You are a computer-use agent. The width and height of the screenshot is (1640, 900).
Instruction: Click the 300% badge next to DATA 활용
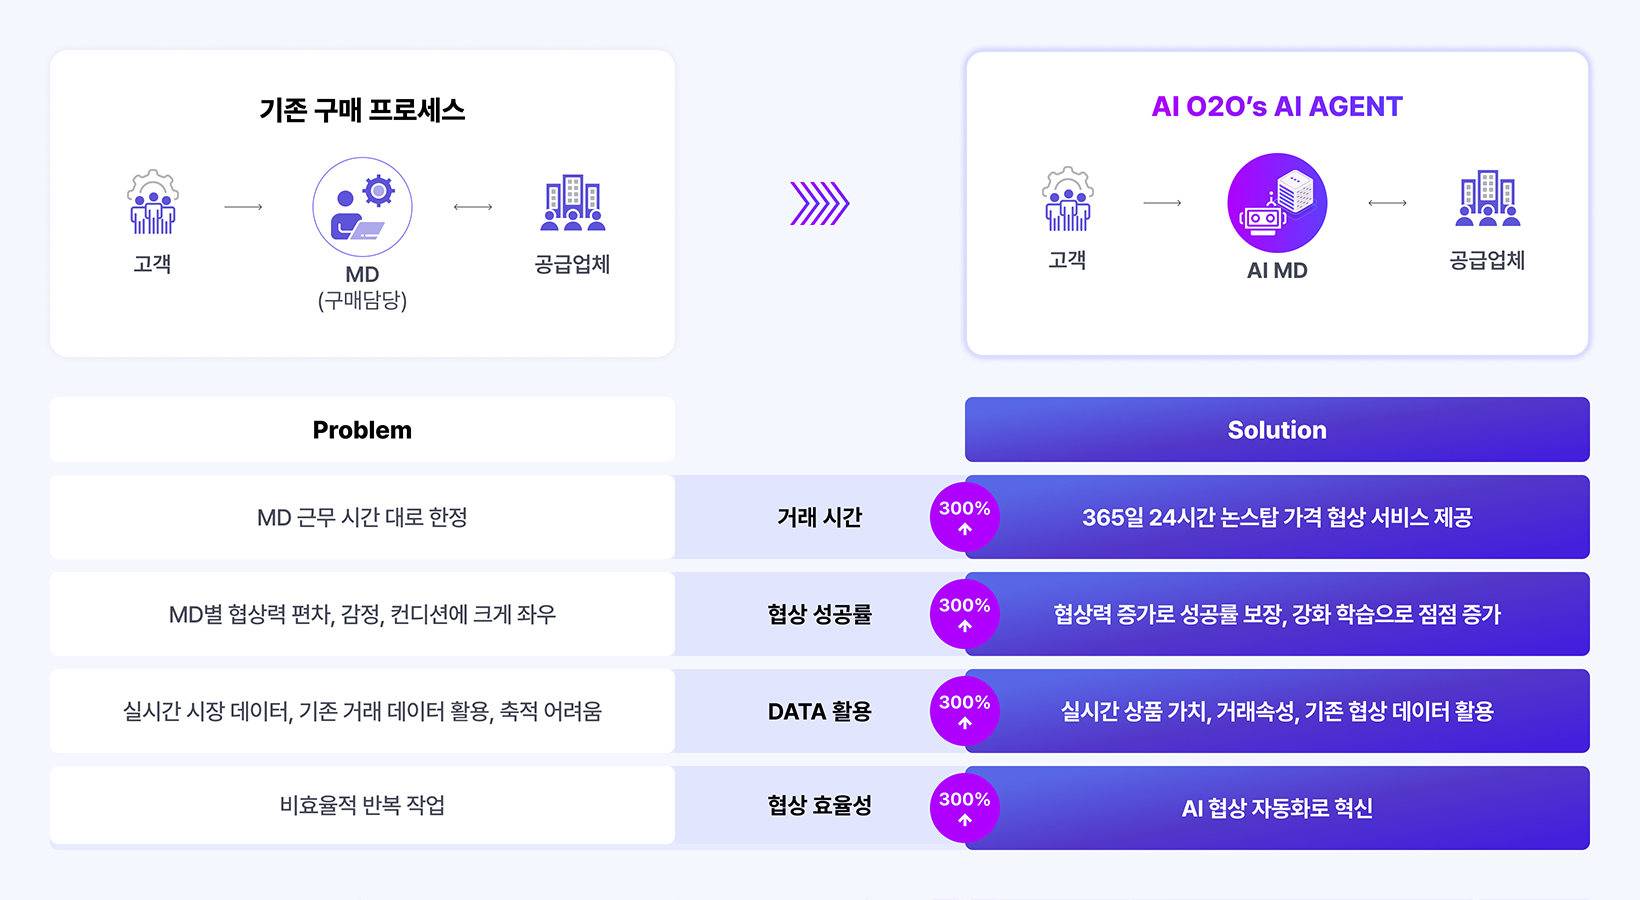[x=965, y=711]
